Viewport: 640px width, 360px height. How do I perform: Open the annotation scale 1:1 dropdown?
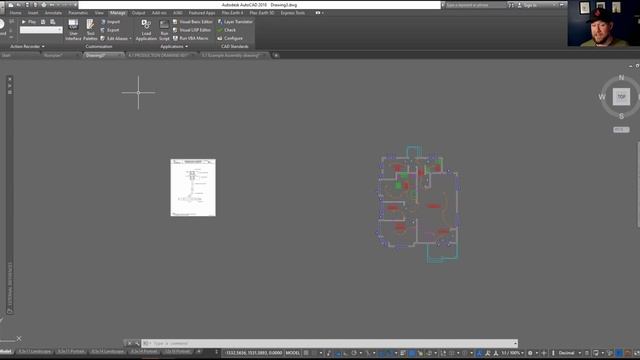[x=513, y=353]
